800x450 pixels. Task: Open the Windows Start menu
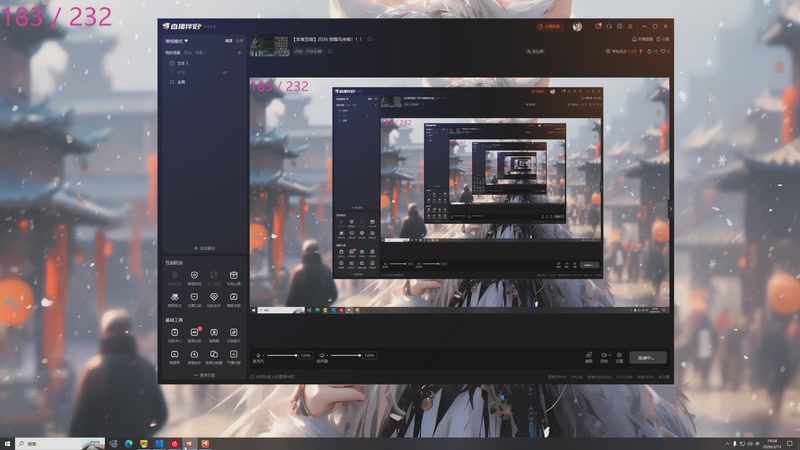[x=7, y=444]
